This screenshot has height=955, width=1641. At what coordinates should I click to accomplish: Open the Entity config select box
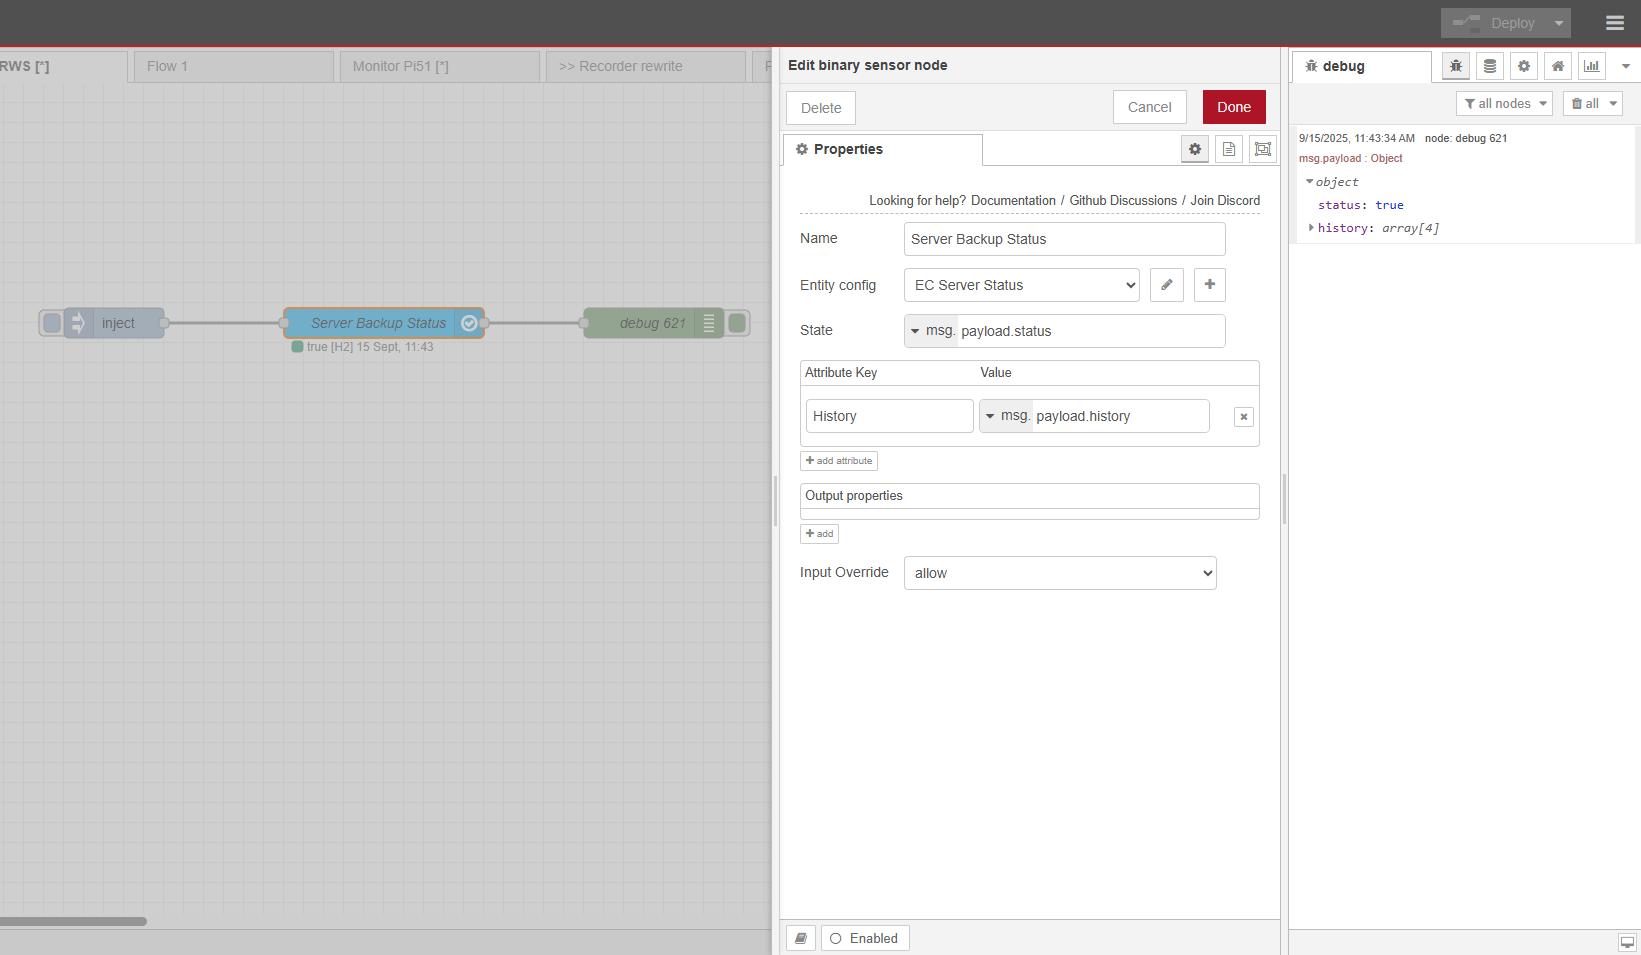tap(1022, 285)
